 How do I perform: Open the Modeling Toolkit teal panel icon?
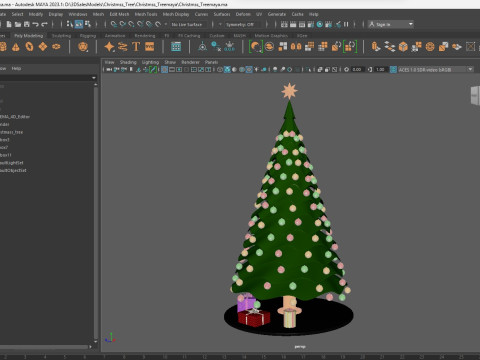point(176,47)
